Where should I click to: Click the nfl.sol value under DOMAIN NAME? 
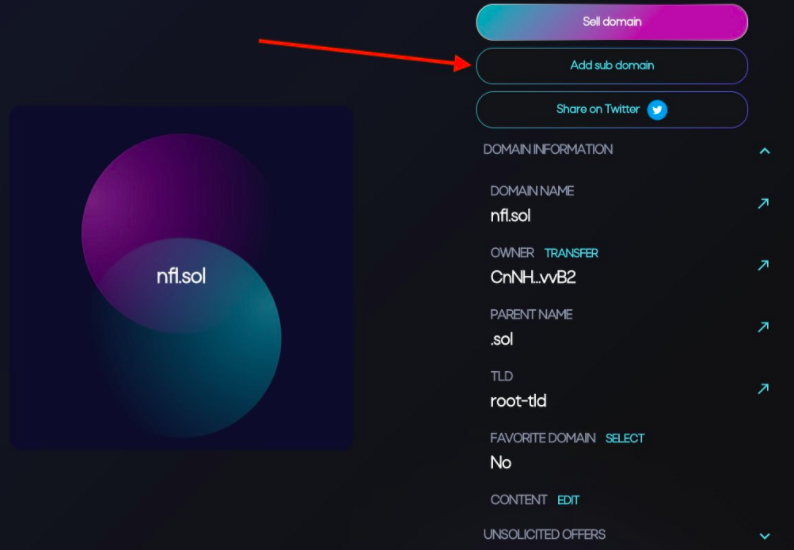(510, 216)
